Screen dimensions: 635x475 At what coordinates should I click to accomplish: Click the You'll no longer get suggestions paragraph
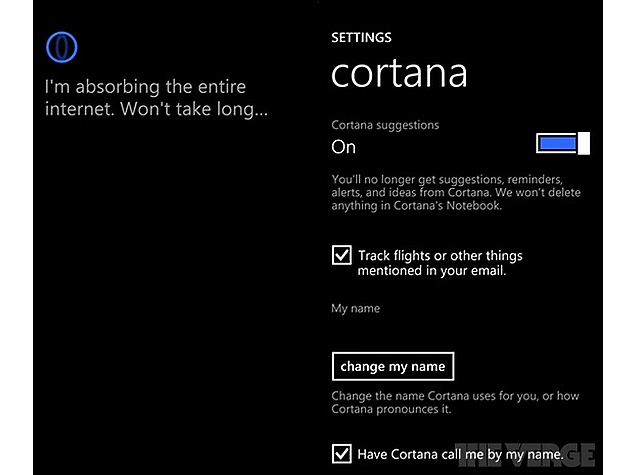[x=456, y=192]
